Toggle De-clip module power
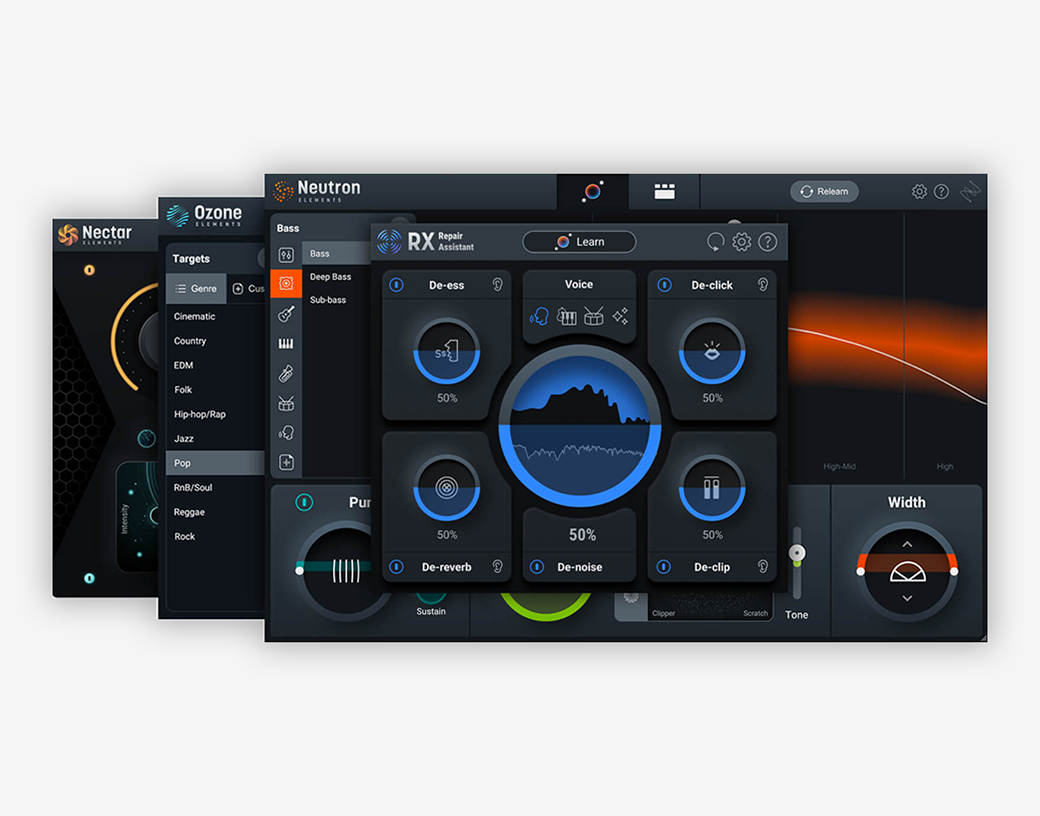 tap(663, 567)
